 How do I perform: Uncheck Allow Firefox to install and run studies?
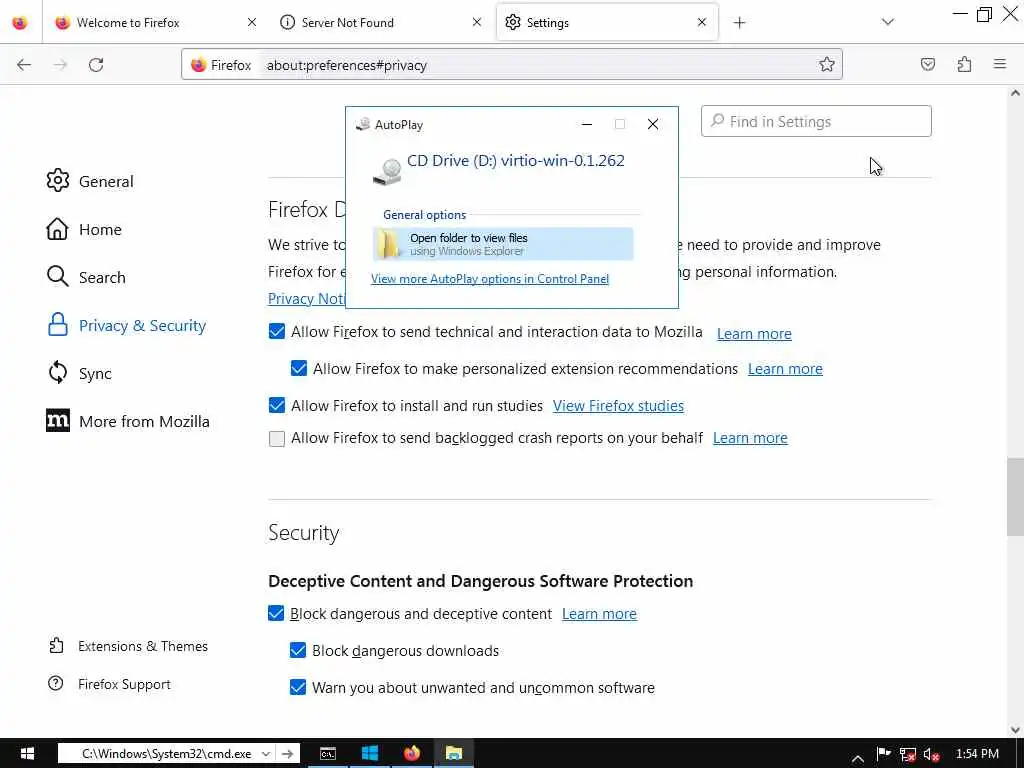tap(277, 406)
